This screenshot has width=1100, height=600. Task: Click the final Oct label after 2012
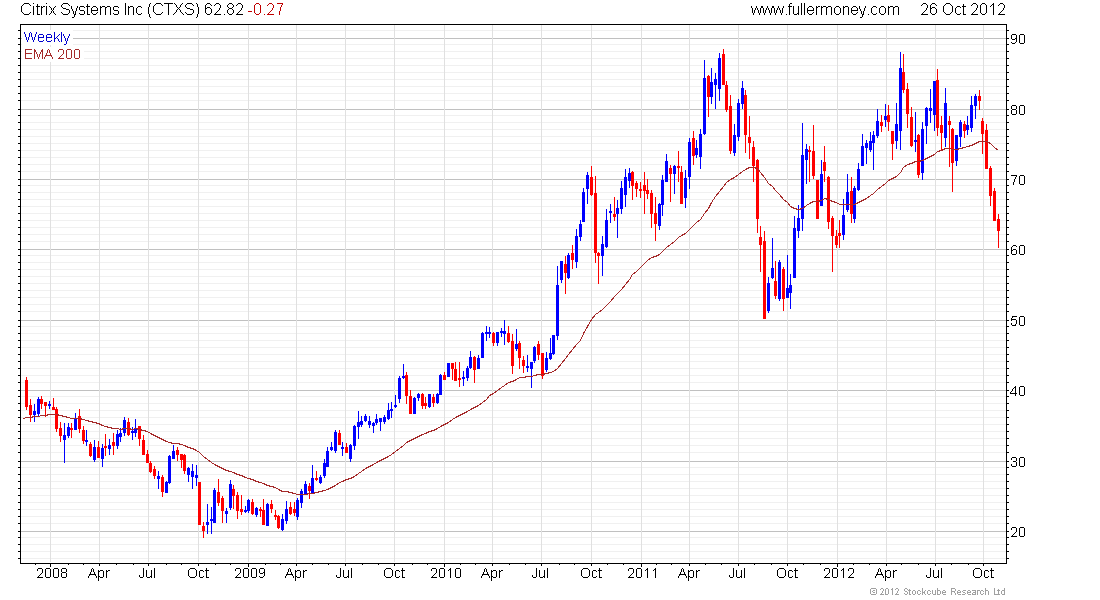tap(984, 573)
